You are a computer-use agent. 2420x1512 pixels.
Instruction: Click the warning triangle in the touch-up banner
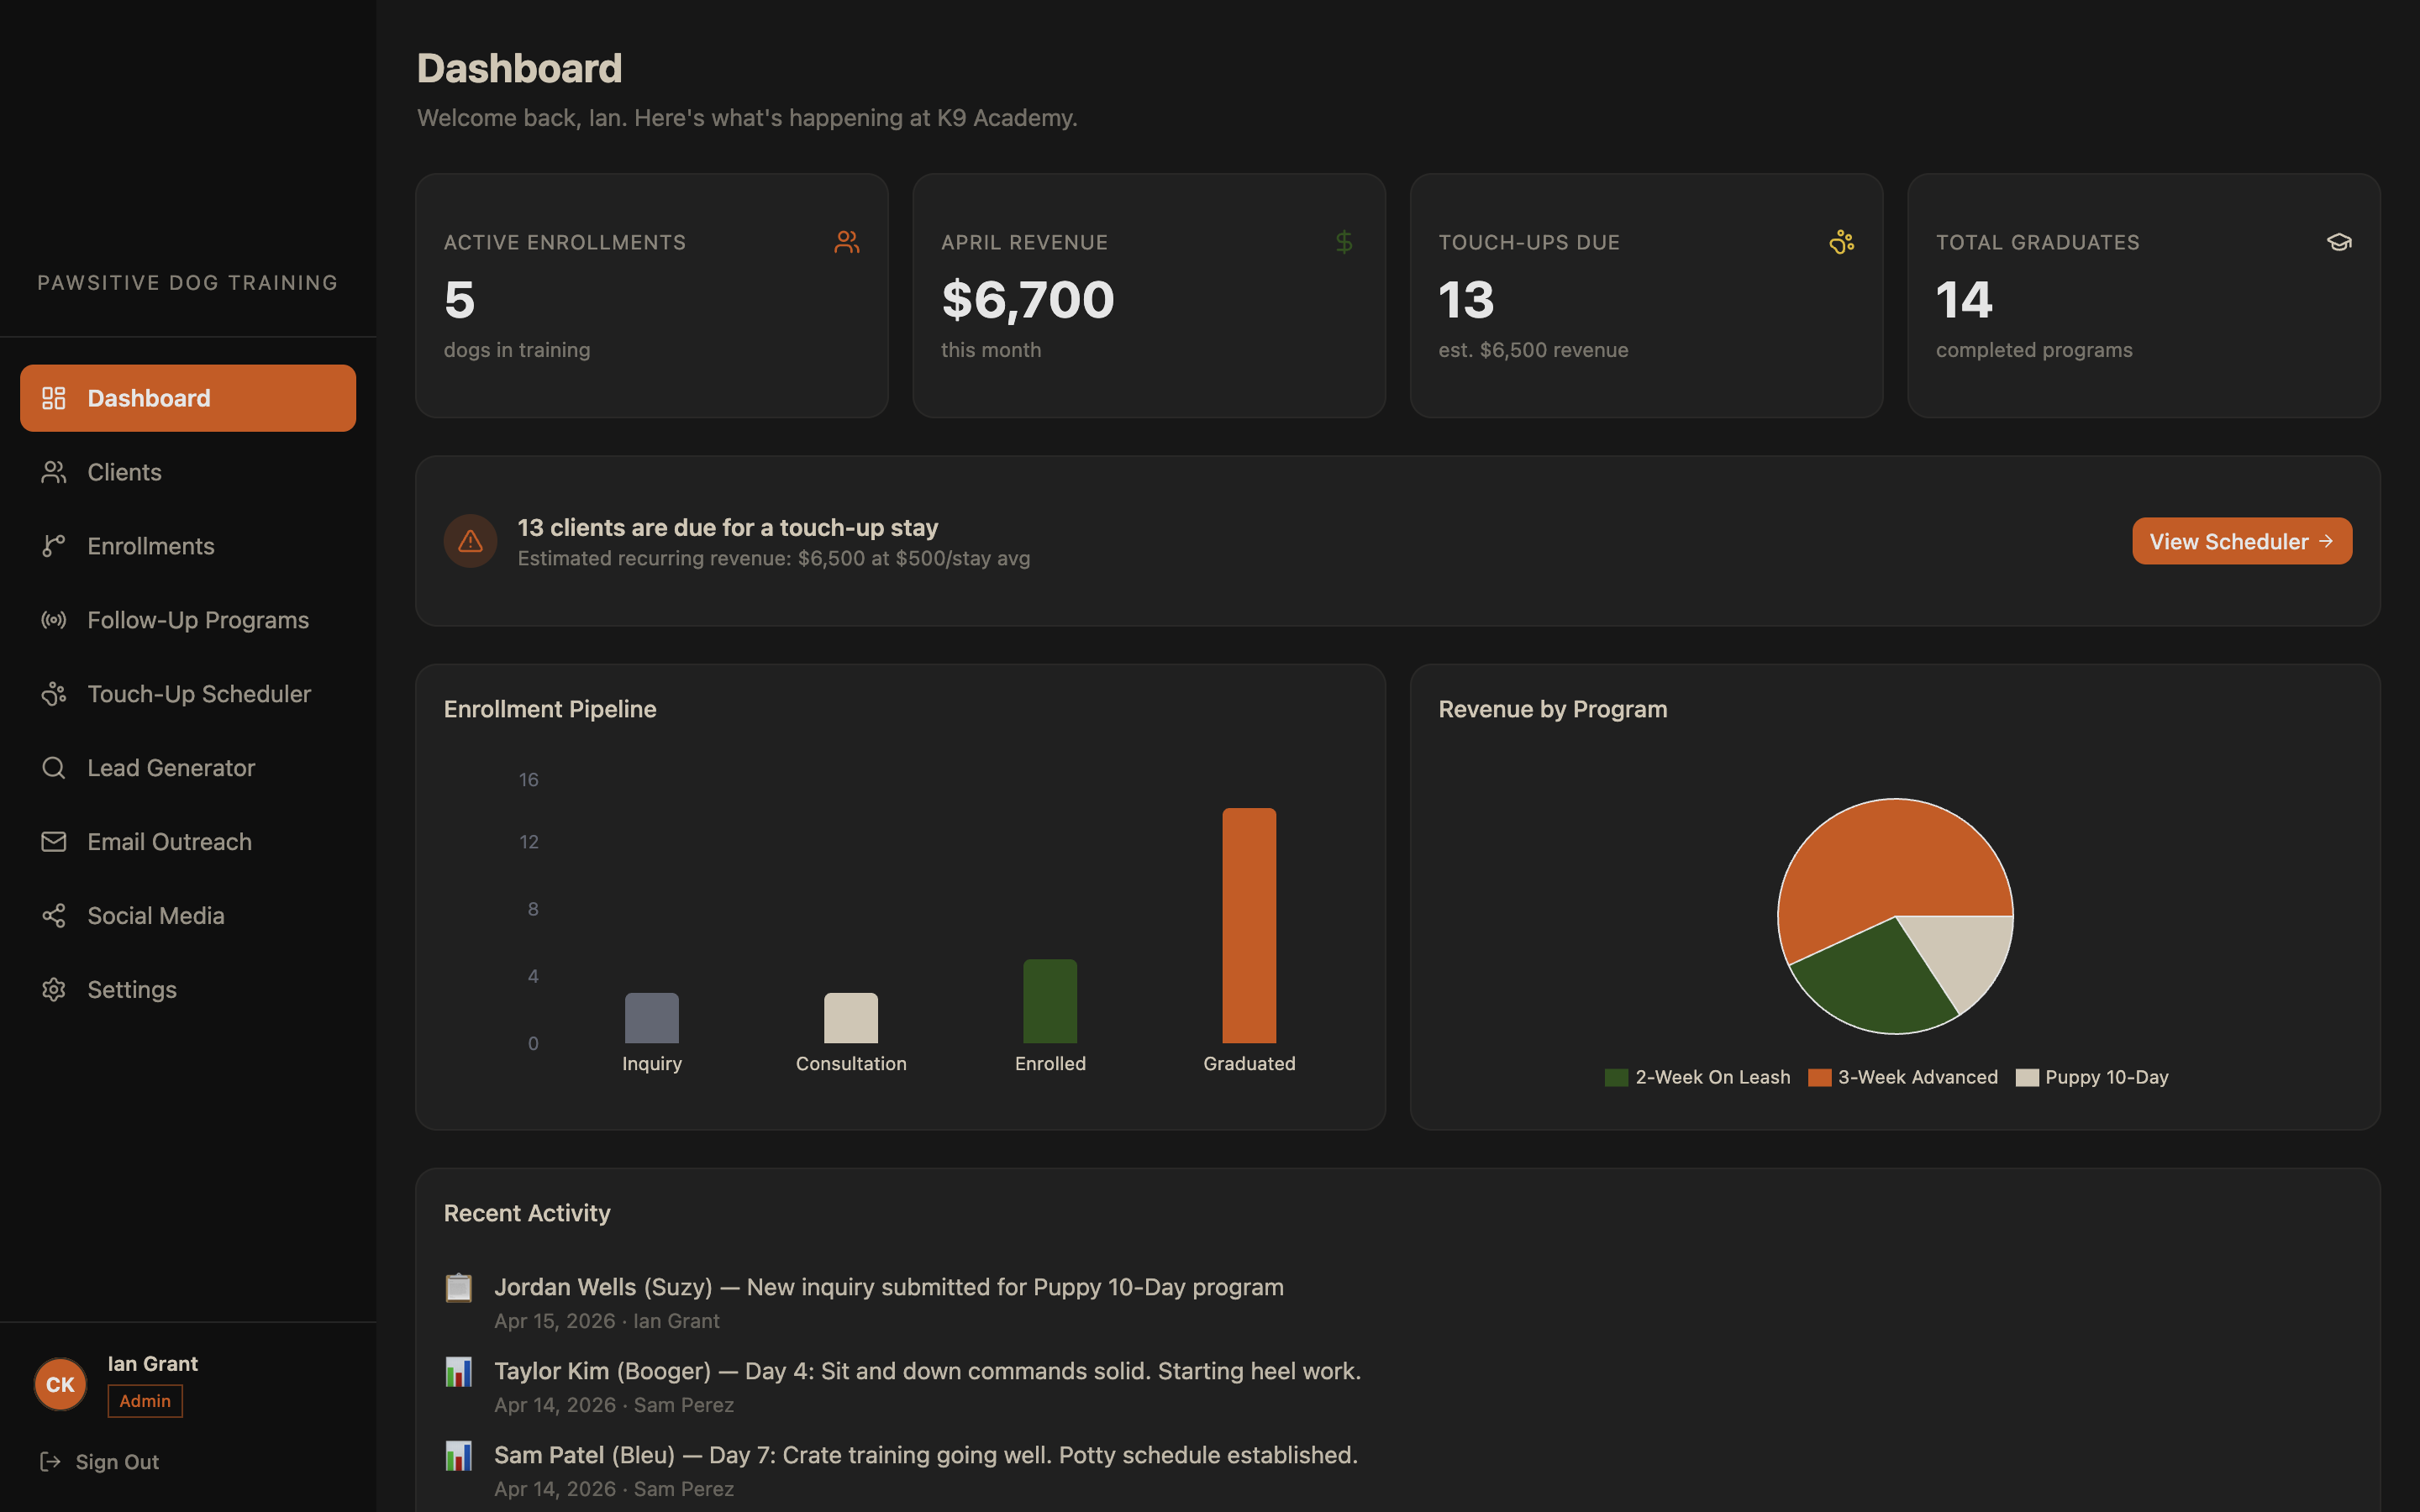(x=470, y=540)
